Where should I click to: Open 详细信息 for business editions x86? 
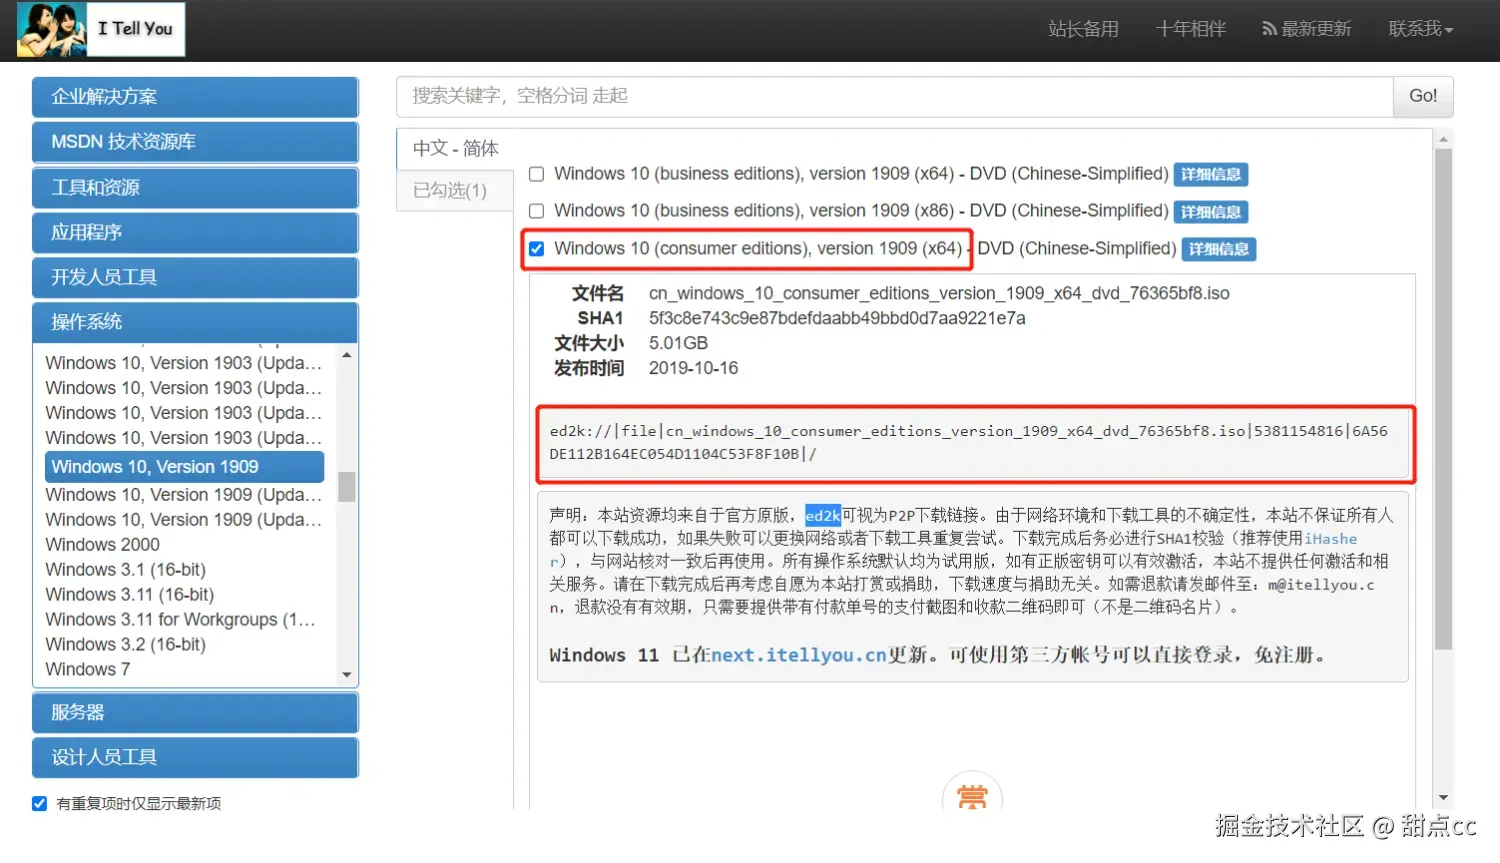pyautogui.click(x=1210, y=212)
